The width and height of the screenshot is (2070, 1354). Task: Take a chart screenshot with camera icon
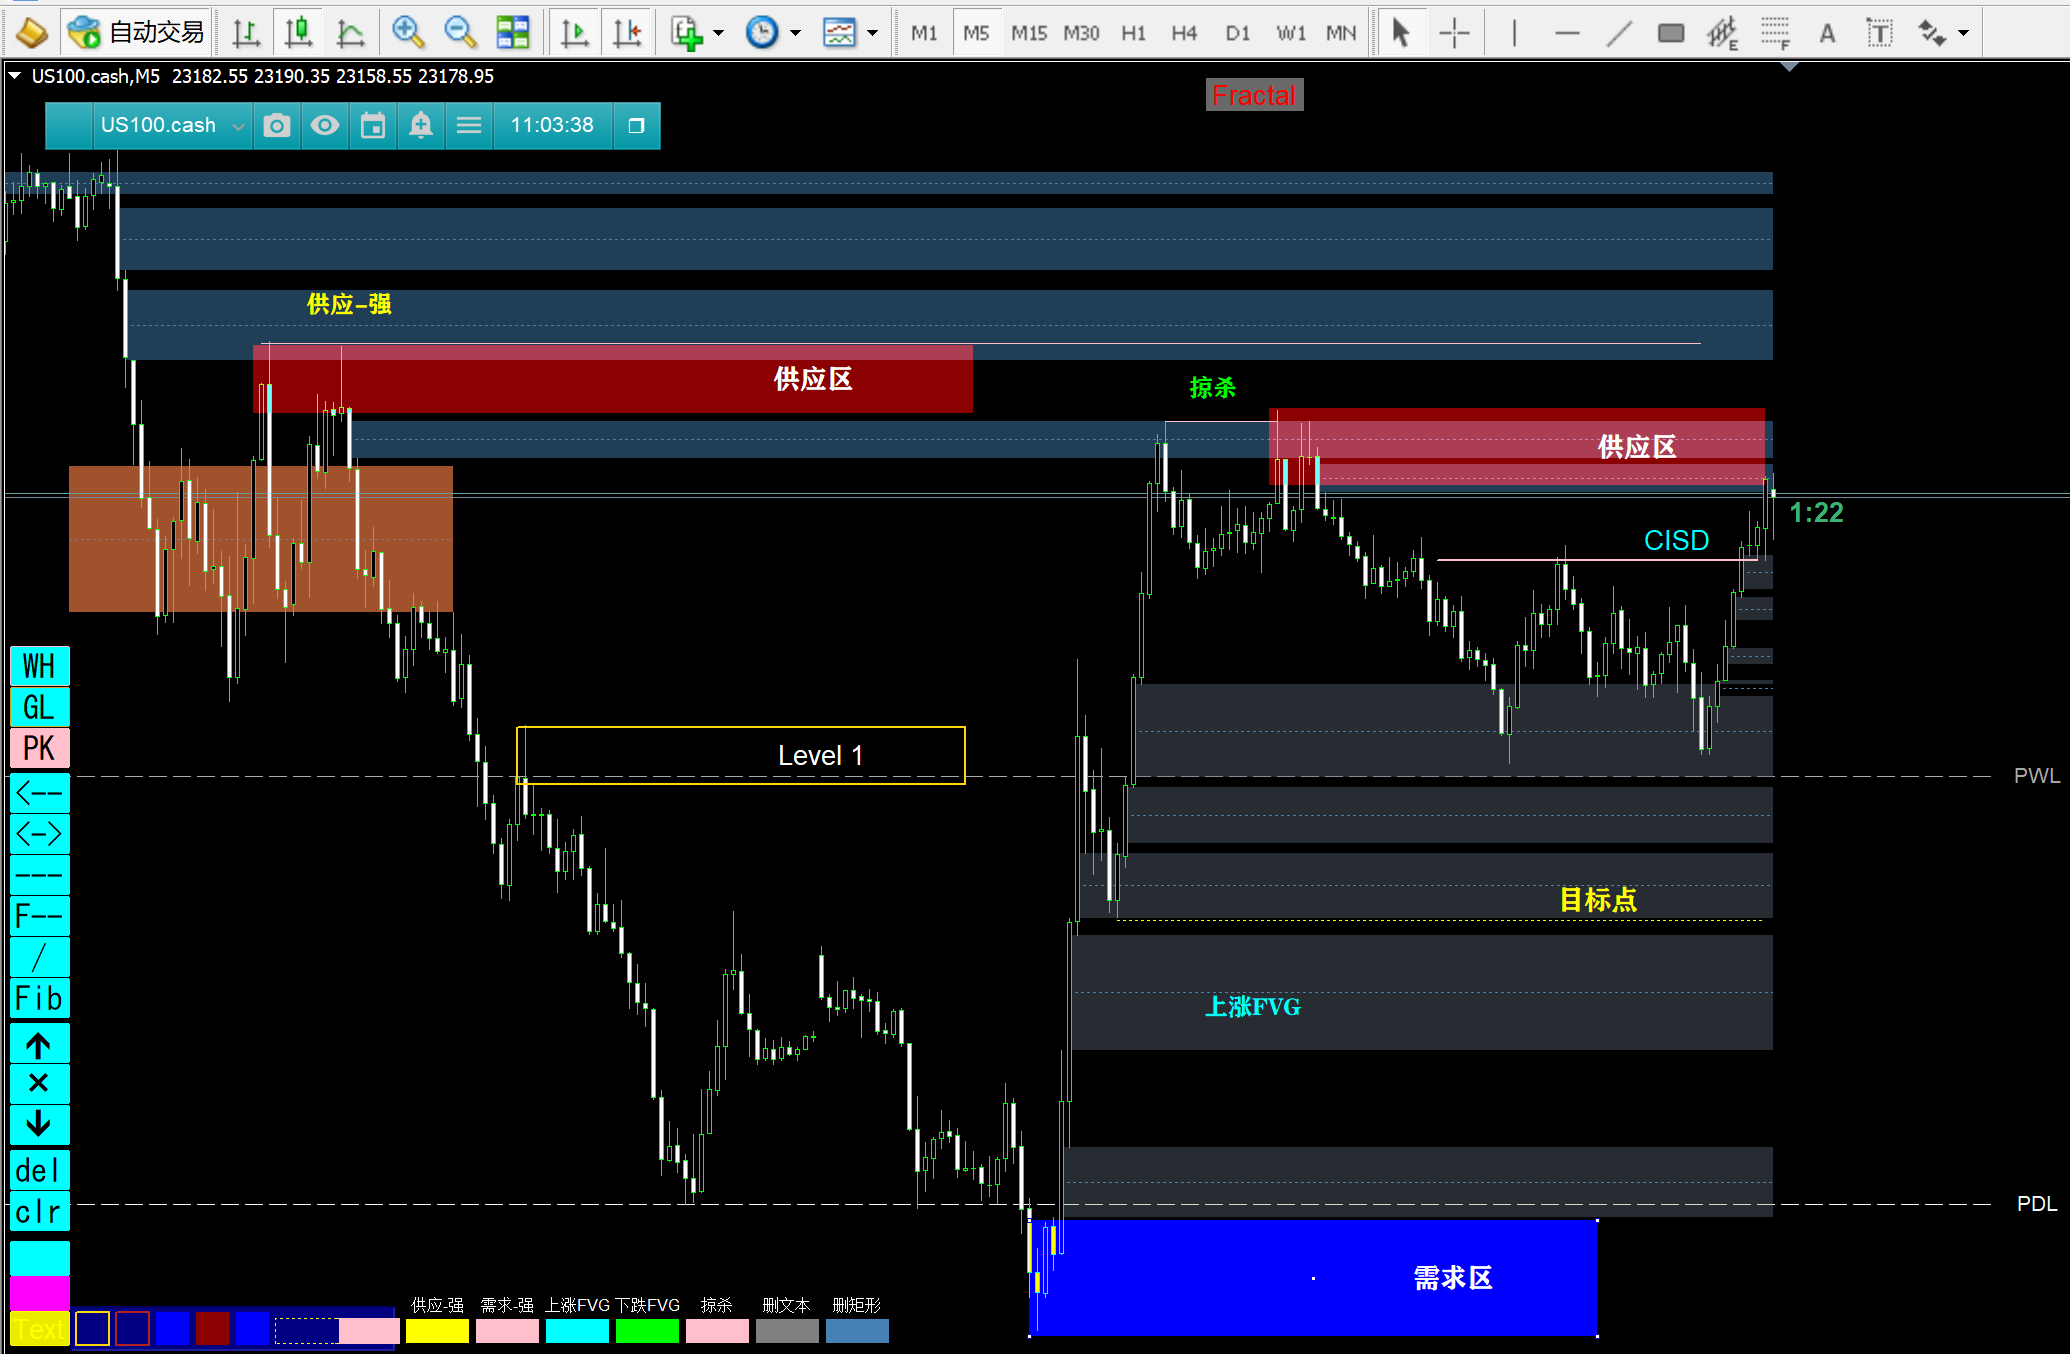pos(277,126)
